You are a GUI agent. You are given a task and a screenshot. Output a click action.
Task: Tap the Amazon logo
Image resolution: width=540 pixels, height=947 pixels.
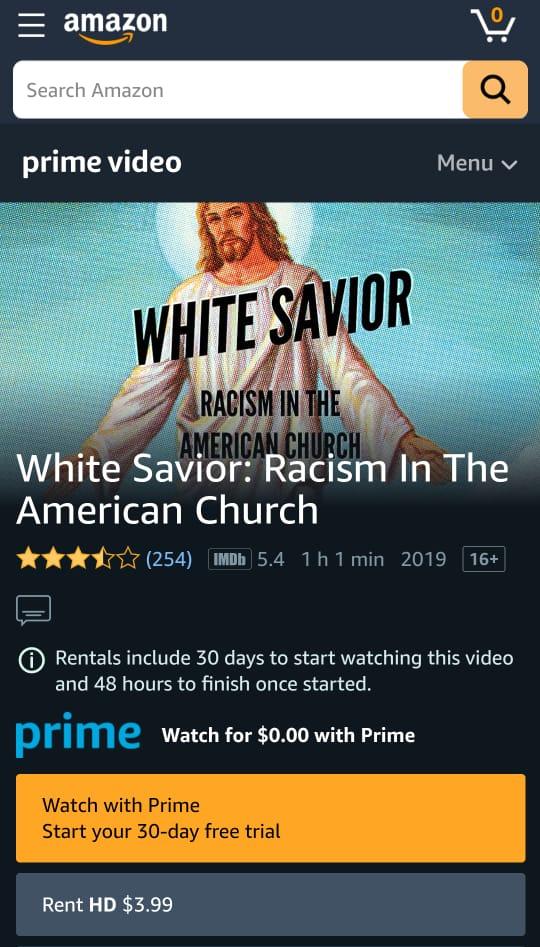(115, 28)
